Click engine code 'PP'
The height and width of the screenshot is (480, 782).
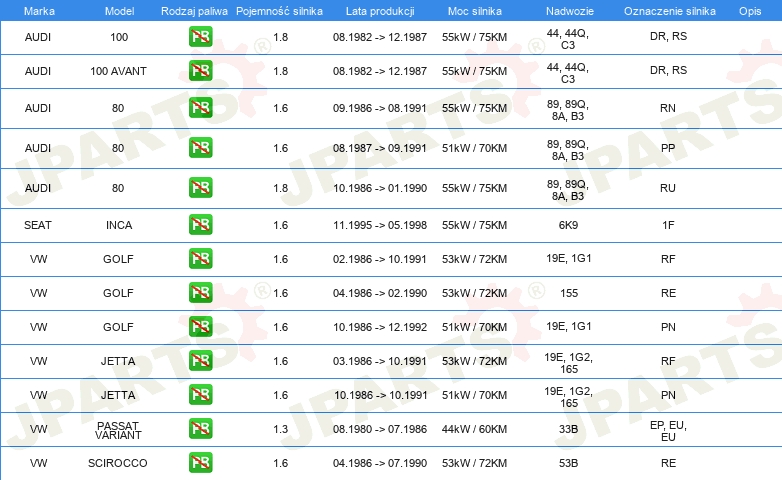pos(668,148)
